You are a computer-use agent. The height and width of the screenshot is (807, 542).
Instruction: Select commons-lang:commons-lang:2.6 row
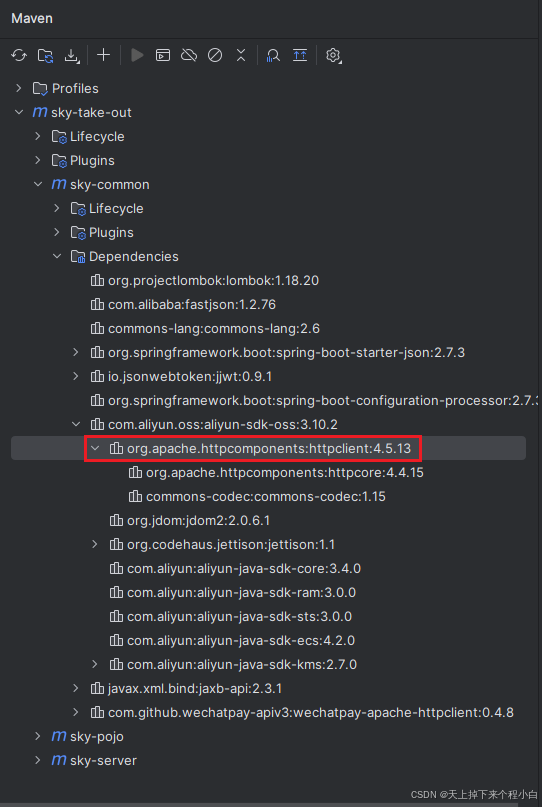[268, 328]
